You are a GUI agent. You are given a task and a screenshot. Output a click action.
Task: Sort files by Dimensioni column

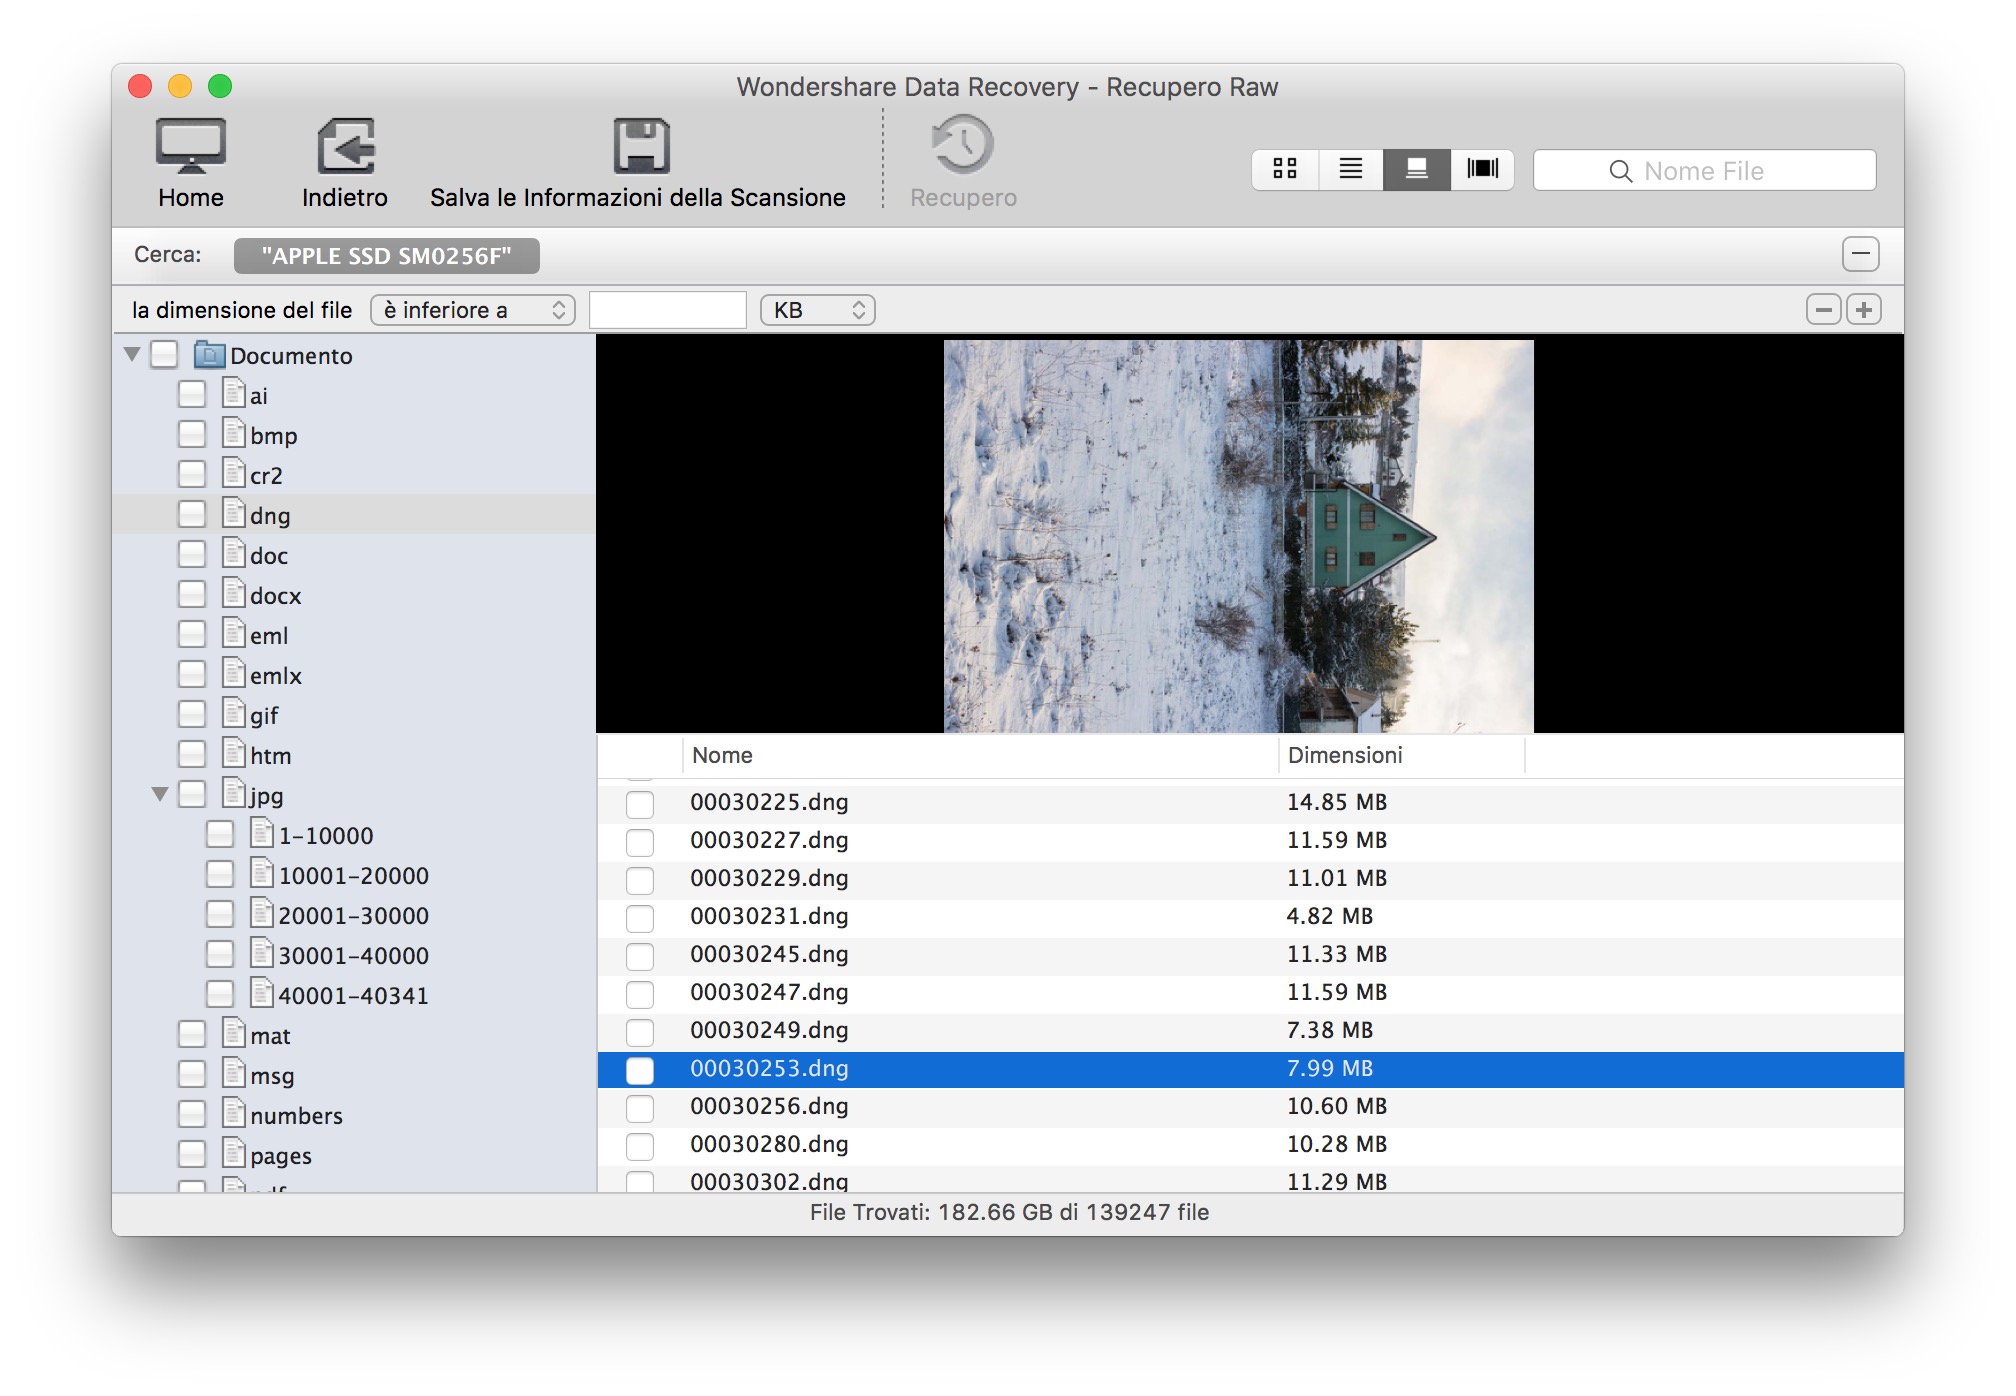[1345, 756]
